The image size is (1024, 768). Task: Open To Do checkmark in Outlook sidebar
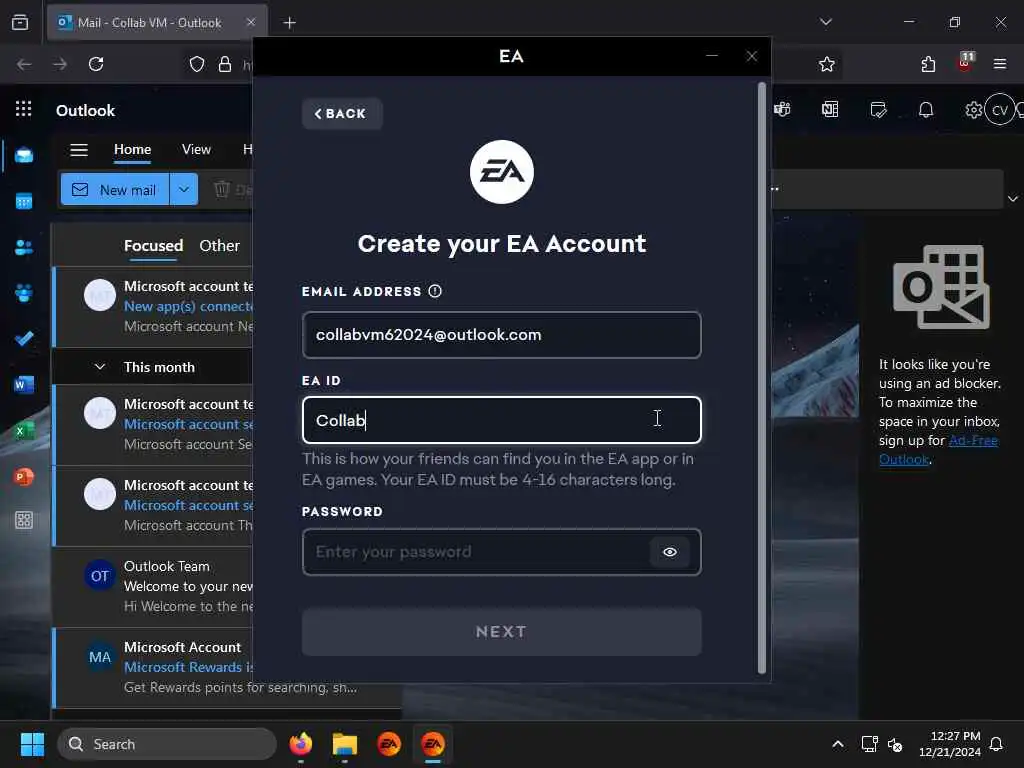(24, 338)
